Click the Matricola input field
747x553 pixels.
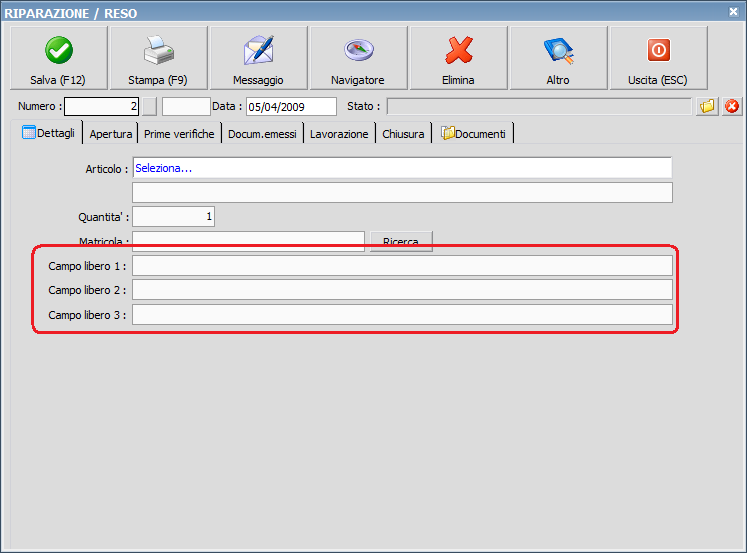pyautogui.click(x=248, y=241)
